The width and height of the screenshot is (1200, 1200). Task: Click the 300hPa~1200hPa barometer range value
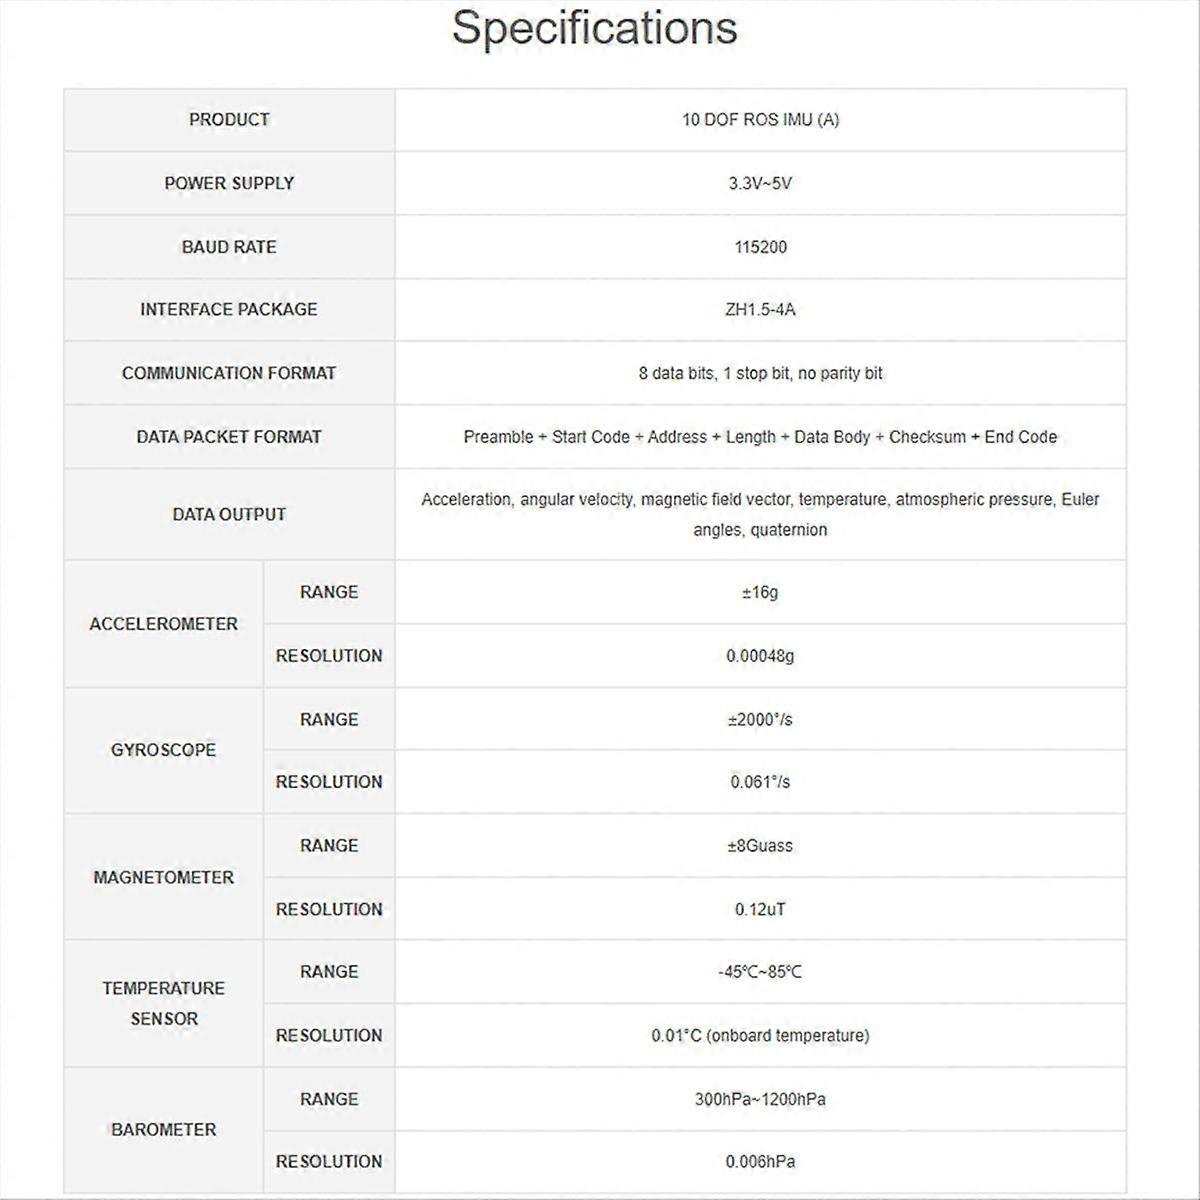pos(760,1099)
